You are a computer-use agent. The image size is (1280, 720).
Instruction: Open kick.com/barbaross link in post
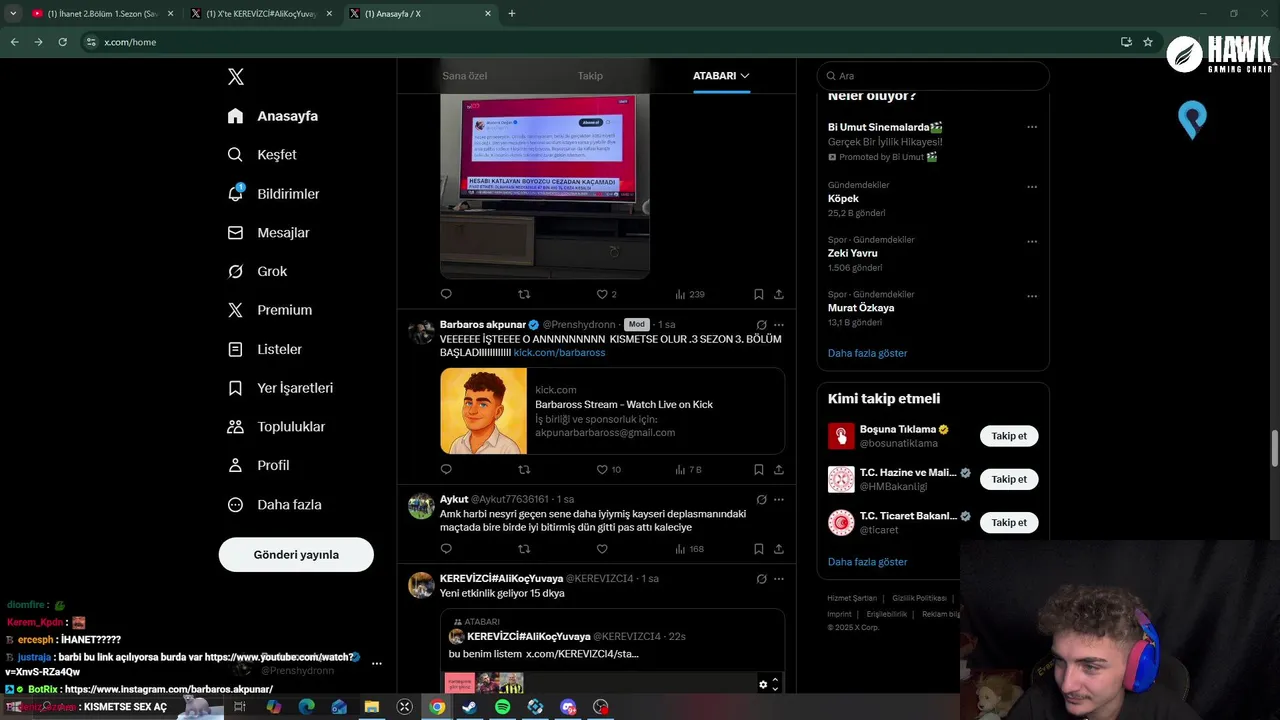pos(559,353)
